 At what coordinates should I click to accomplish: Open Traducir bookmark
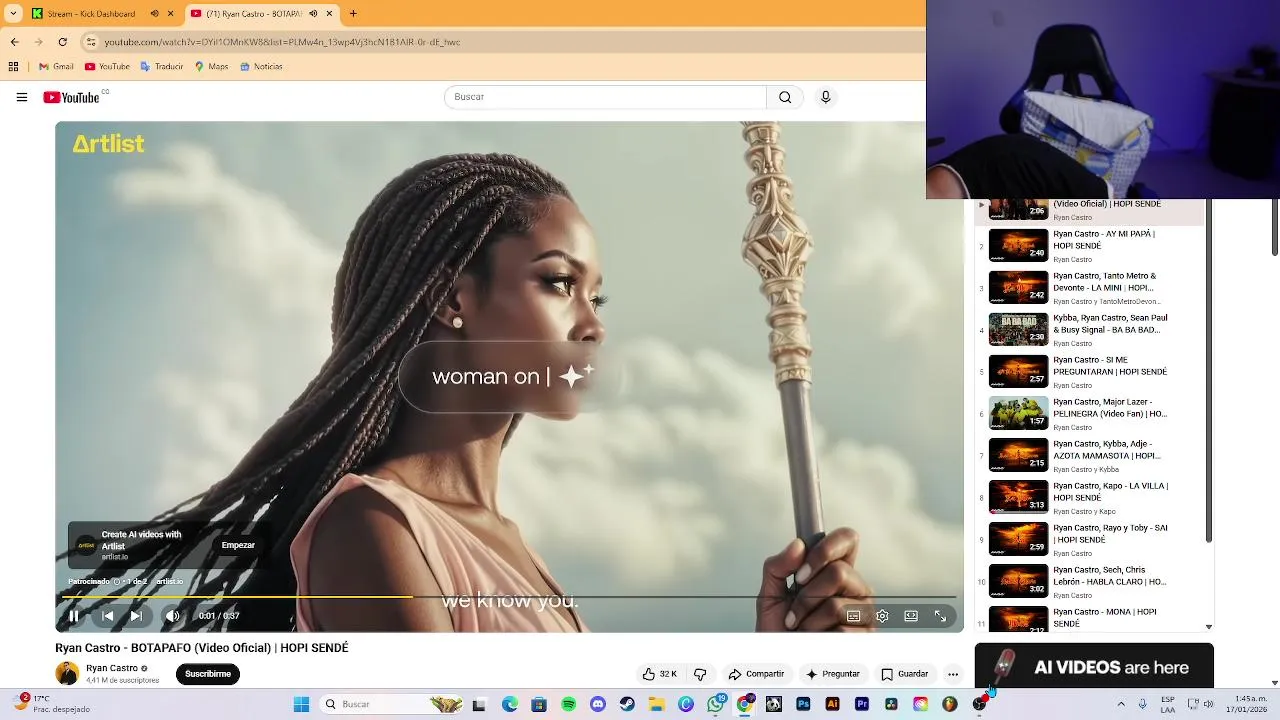(161, 67)
